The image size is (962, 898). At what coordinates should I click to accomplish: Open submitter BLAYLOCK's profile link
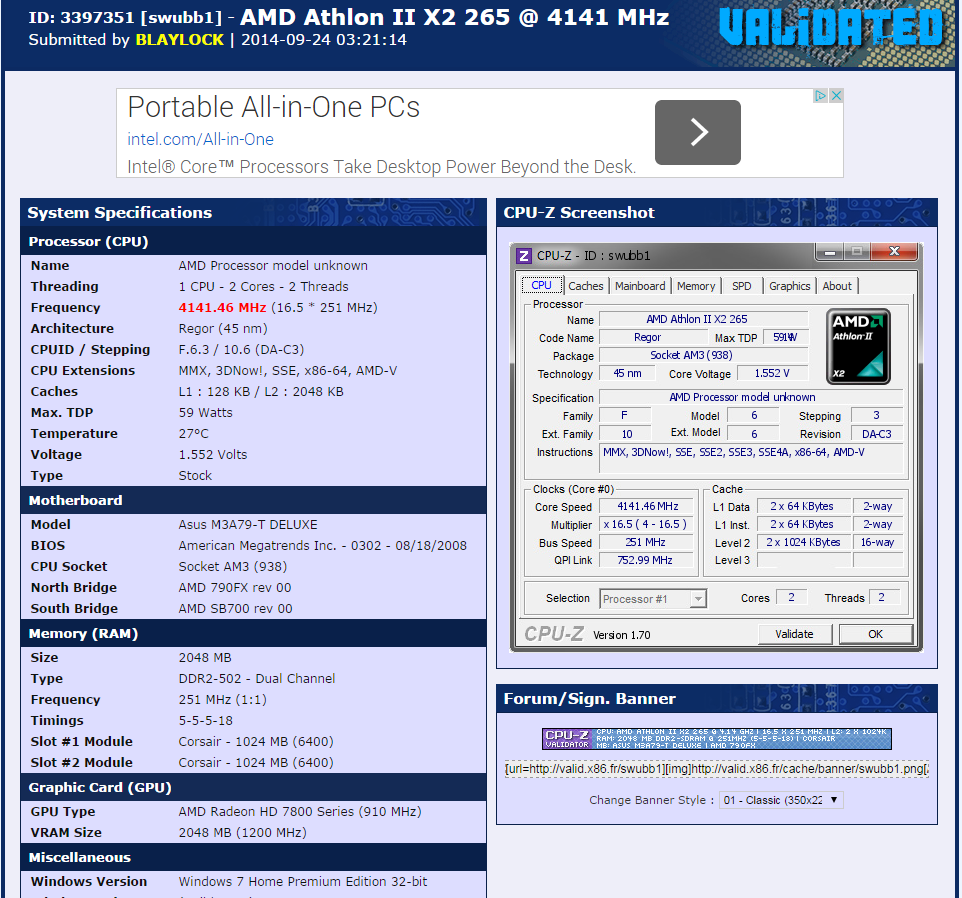click(x=180, y=40)
